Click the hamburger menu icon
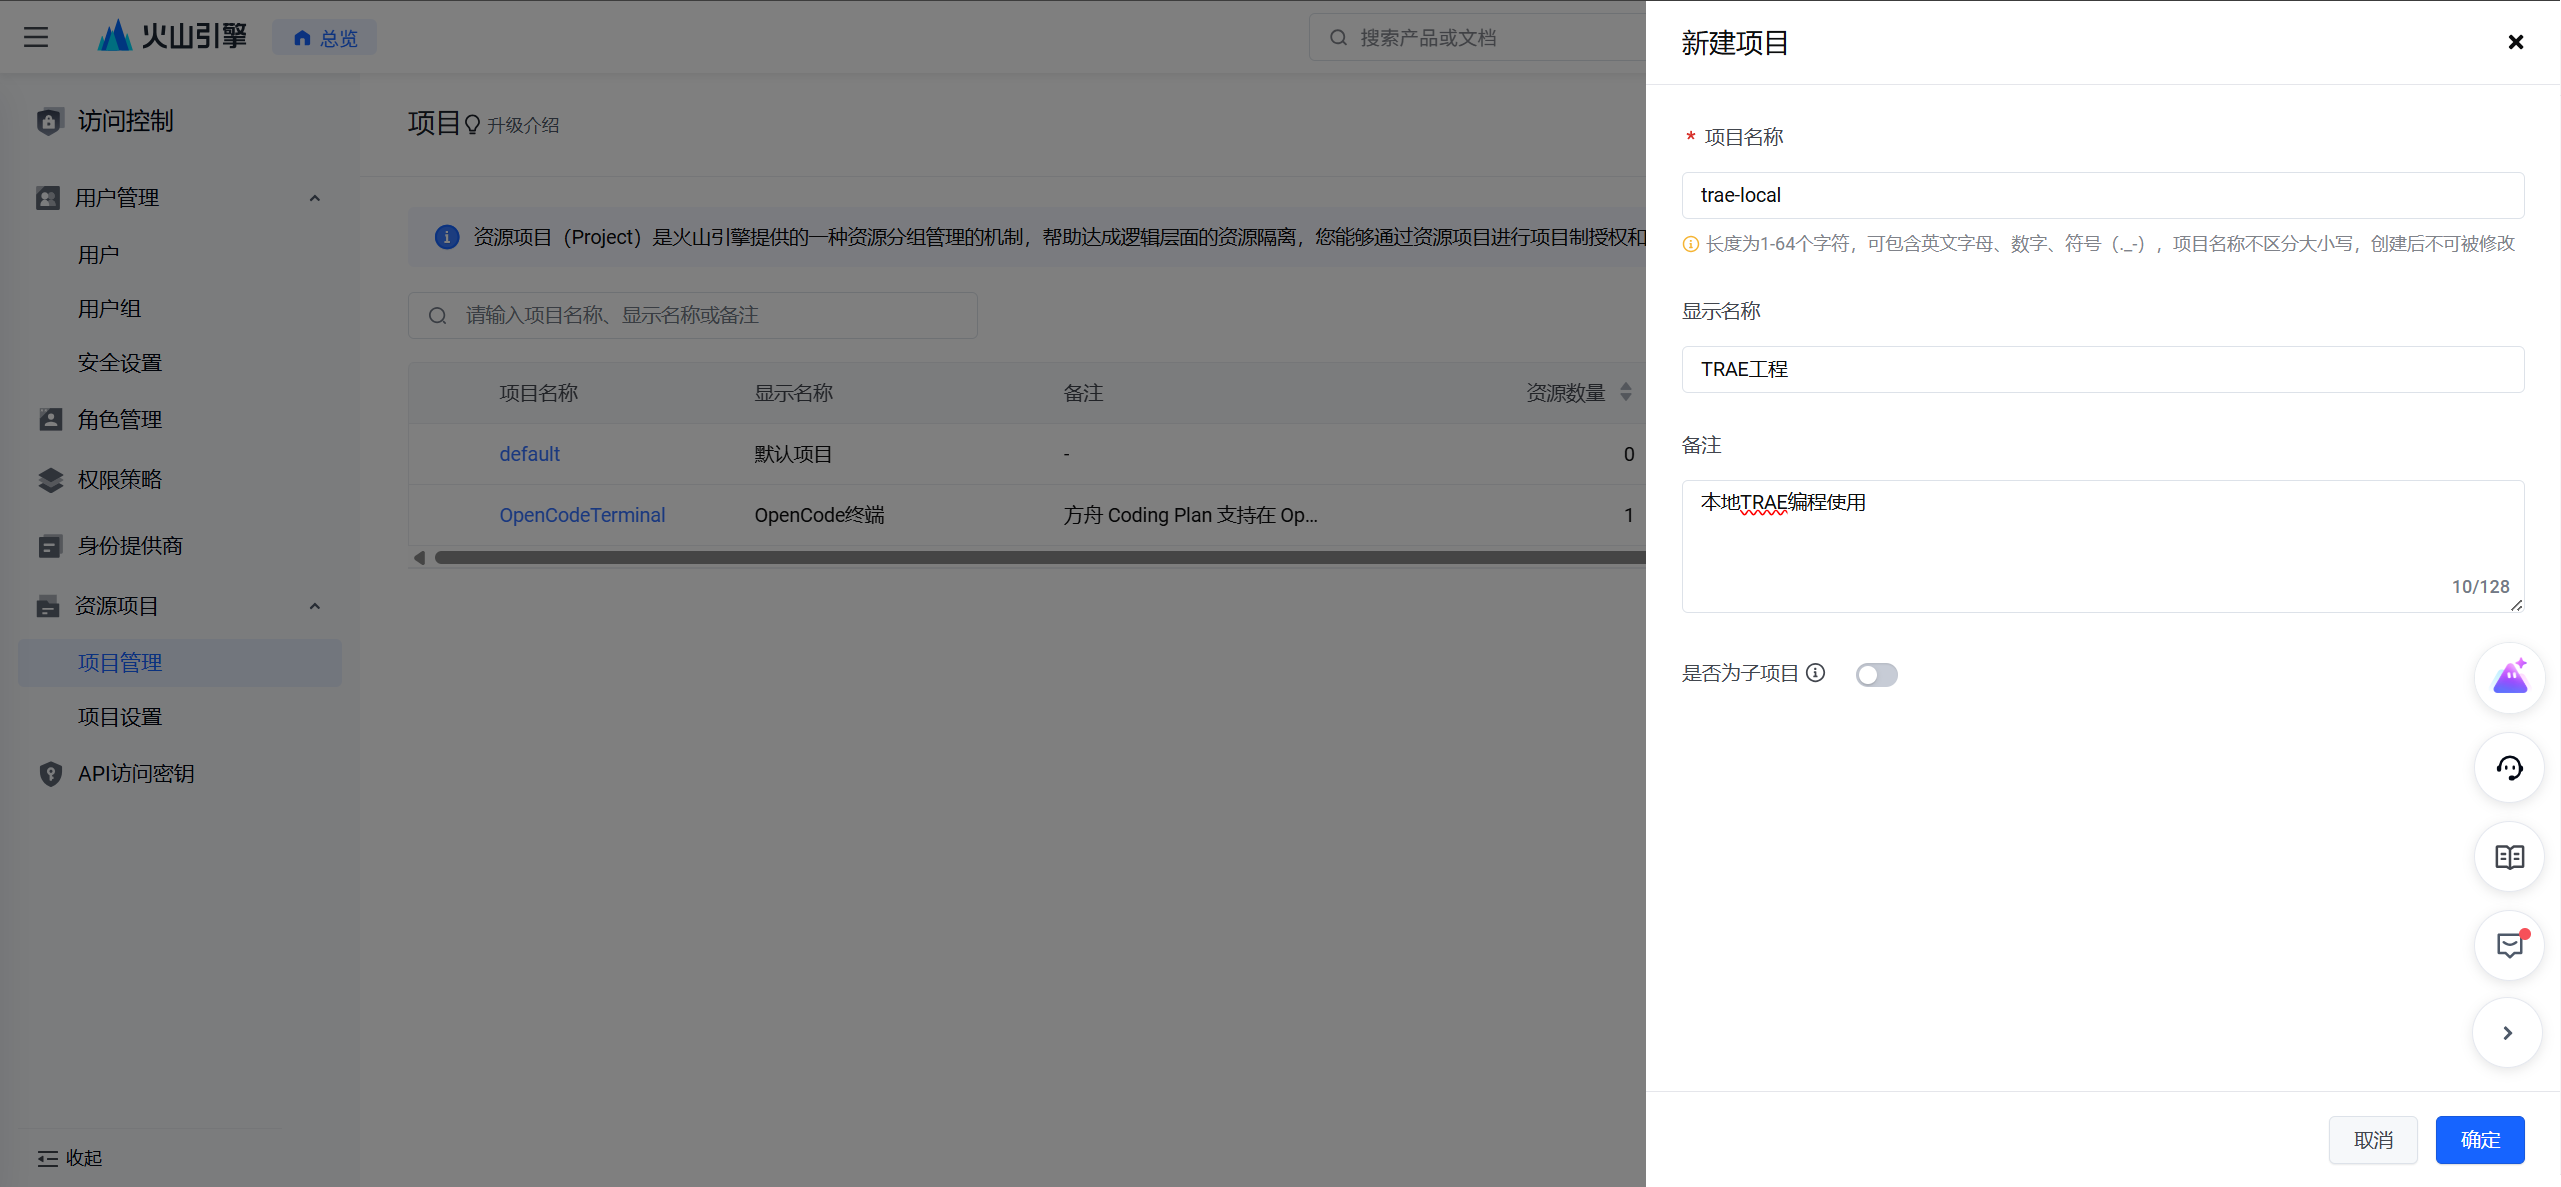 36,38
